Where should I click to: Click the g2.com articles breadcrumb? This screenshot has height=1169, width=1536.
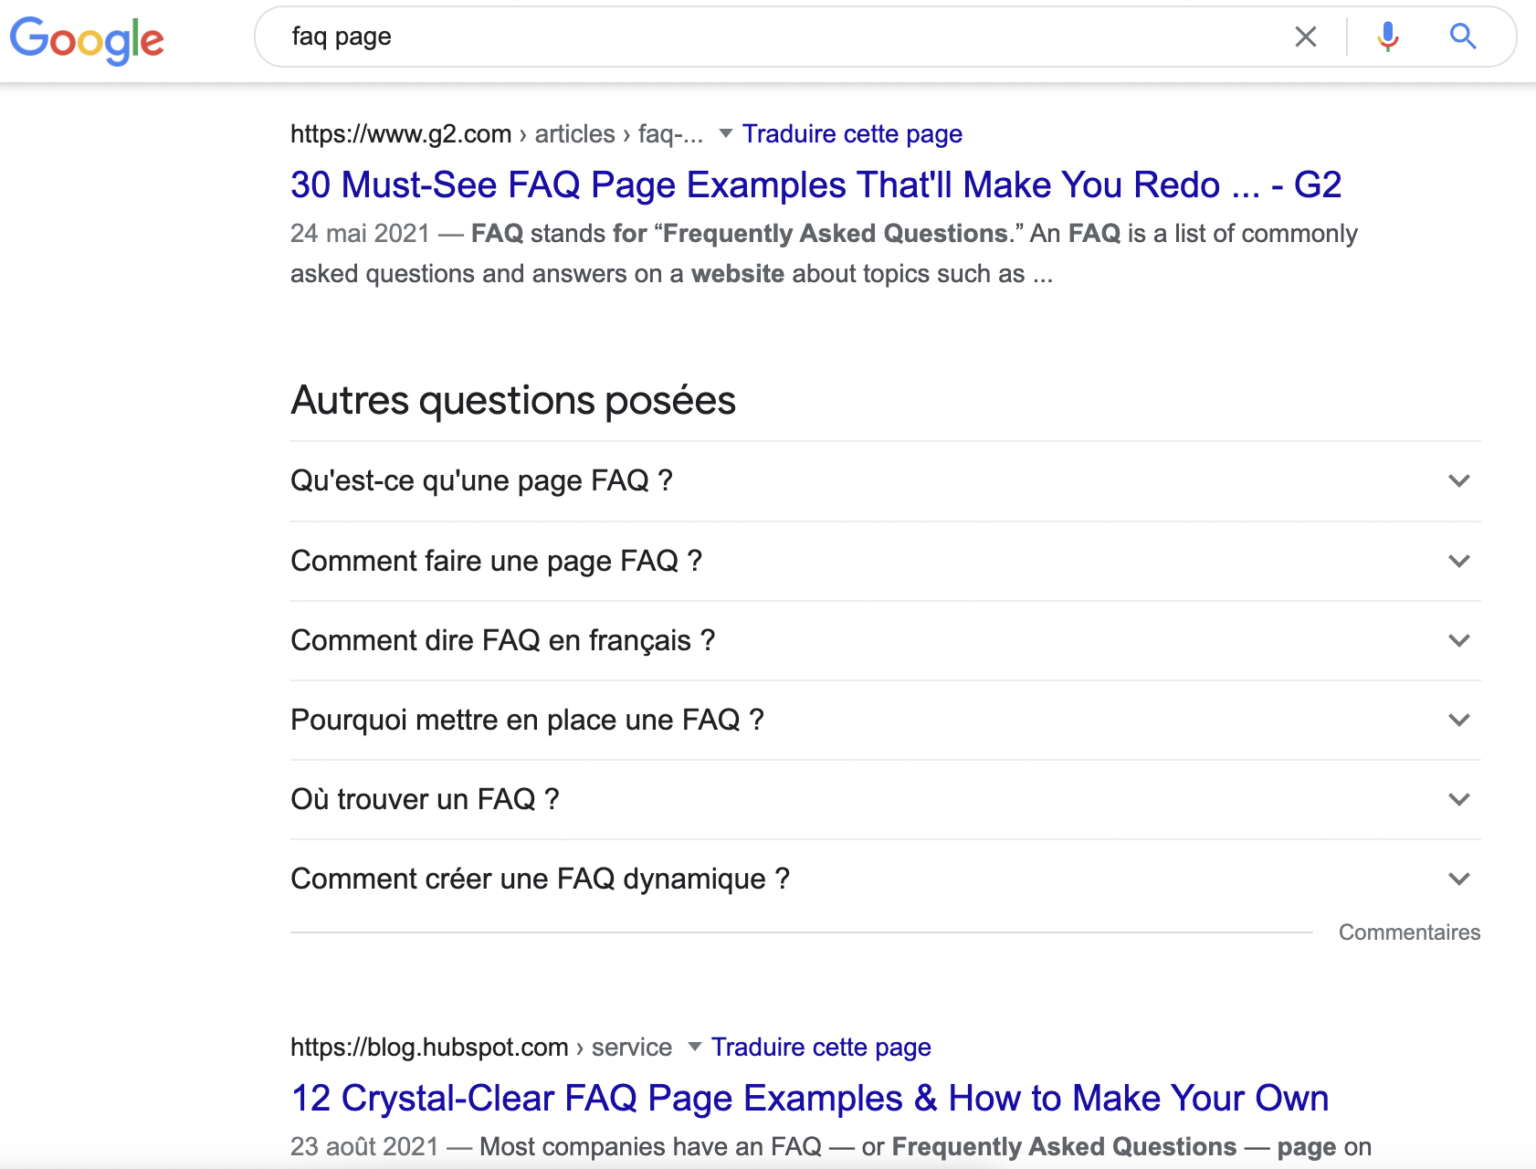[574, 133]
